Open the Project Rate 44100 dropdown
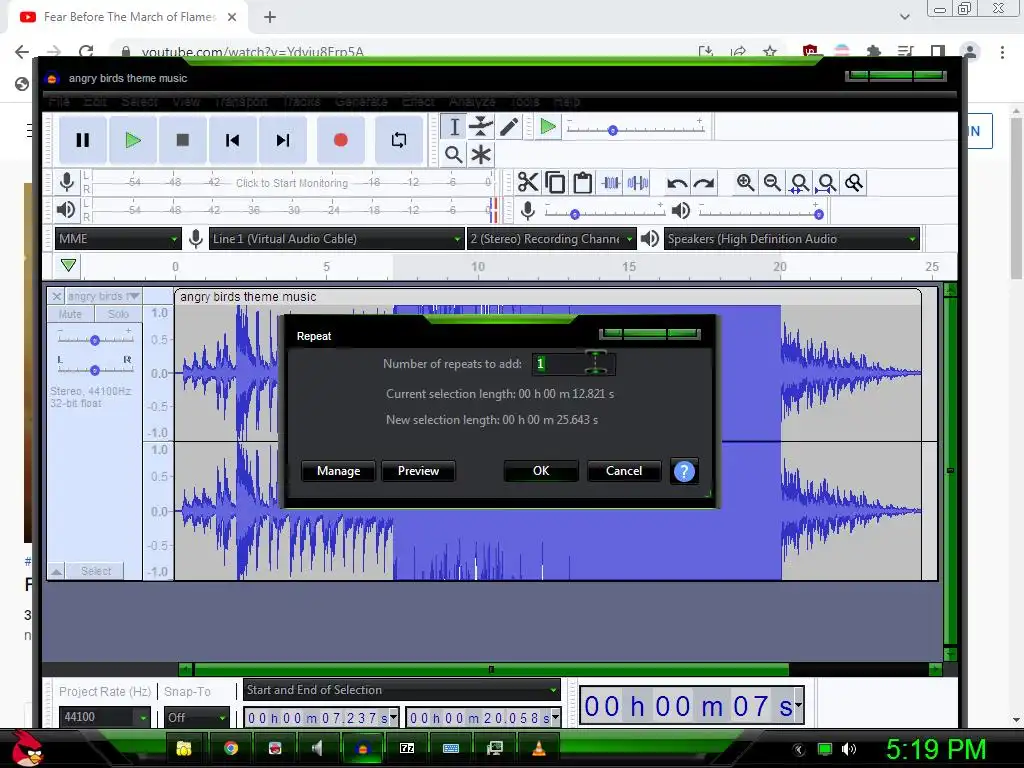Viewport: 1024px width, 768px height. [104, 717]
